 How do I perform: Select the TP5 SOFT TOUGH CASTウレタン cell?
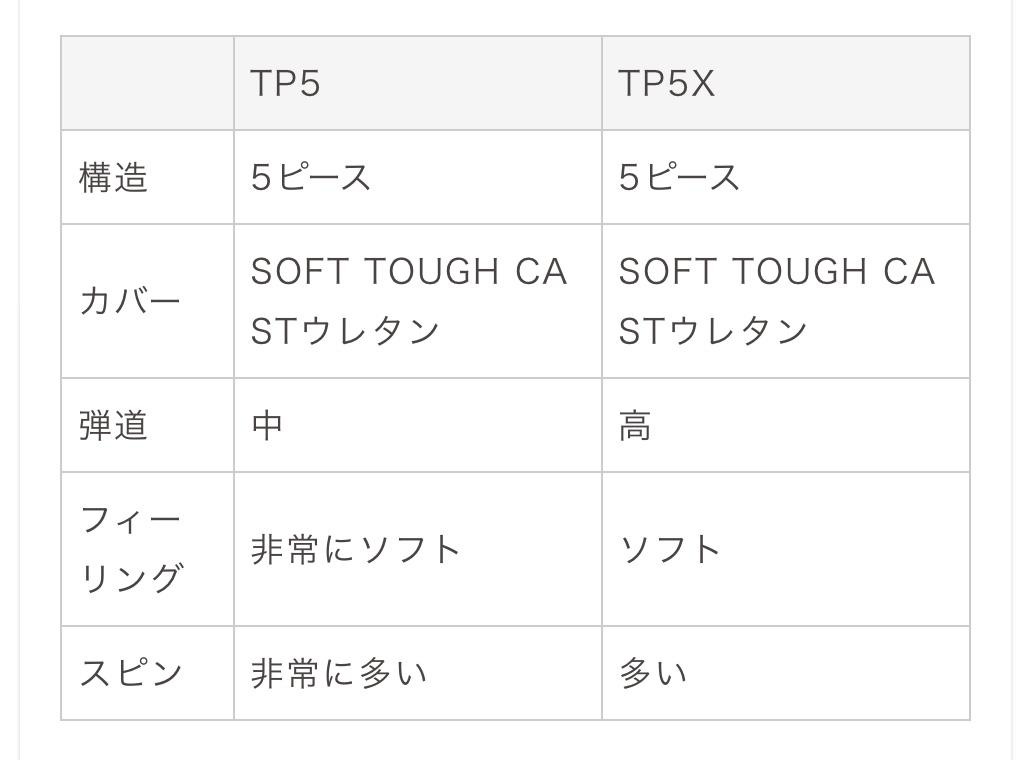[x=418, y=301]
